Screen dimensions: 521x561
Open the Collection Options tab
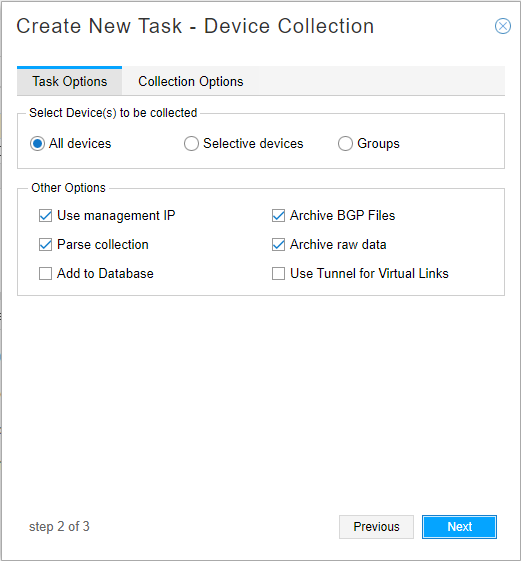coord(191,81)
